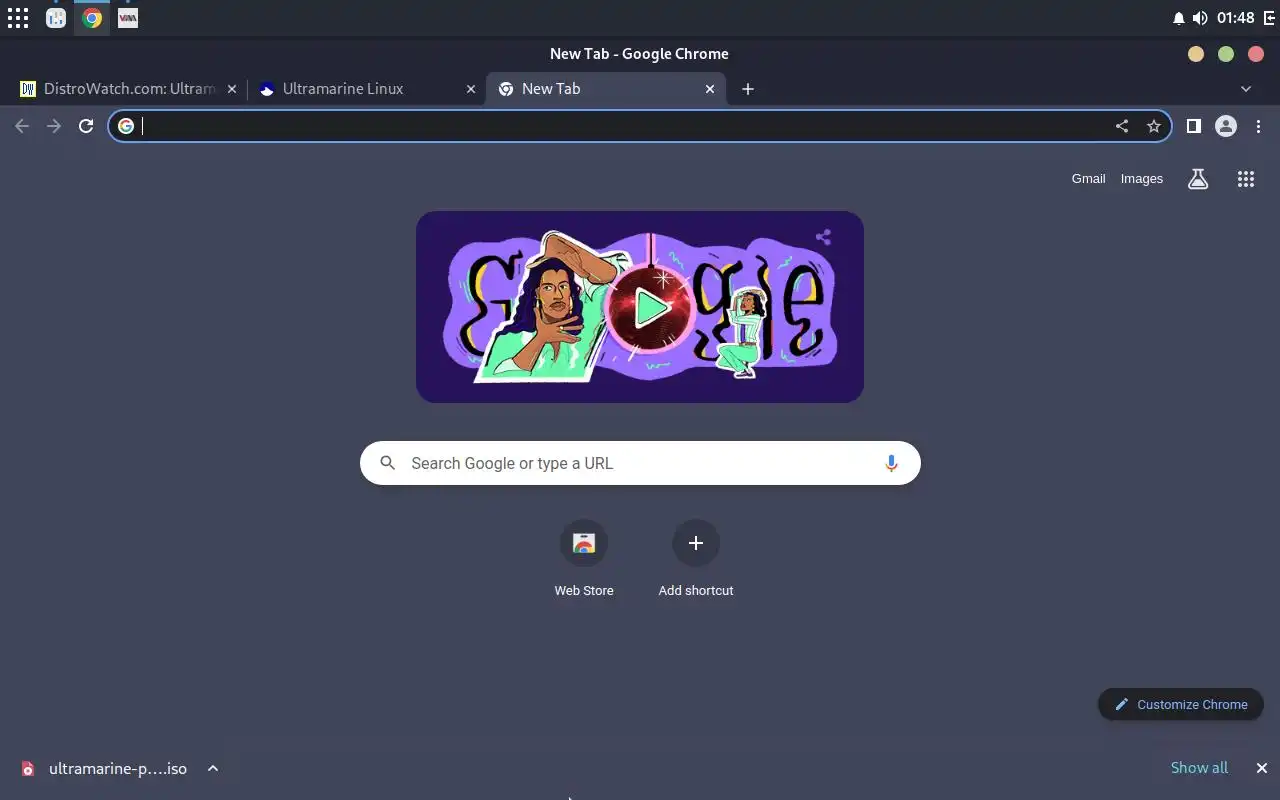Click the green maximize window button
The height and width of the screenshot is (800, 1280).
(1226, 54)
